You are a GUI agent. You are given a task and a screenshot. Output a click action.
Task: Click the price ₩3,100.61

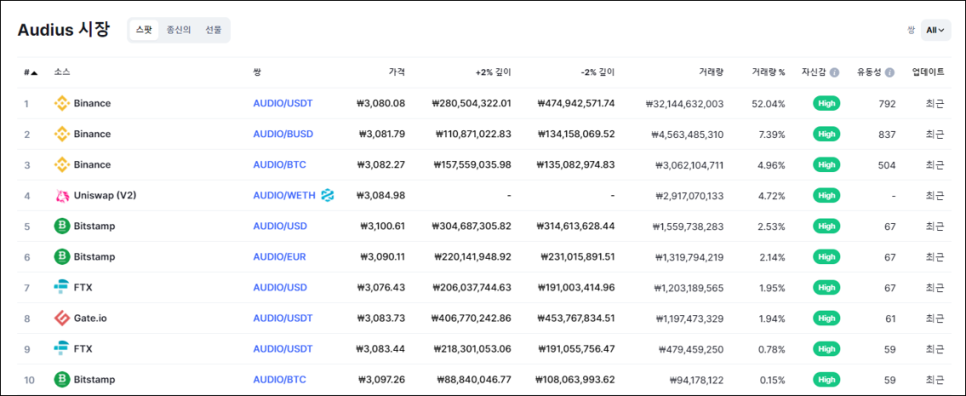click(x=383, y=226)
